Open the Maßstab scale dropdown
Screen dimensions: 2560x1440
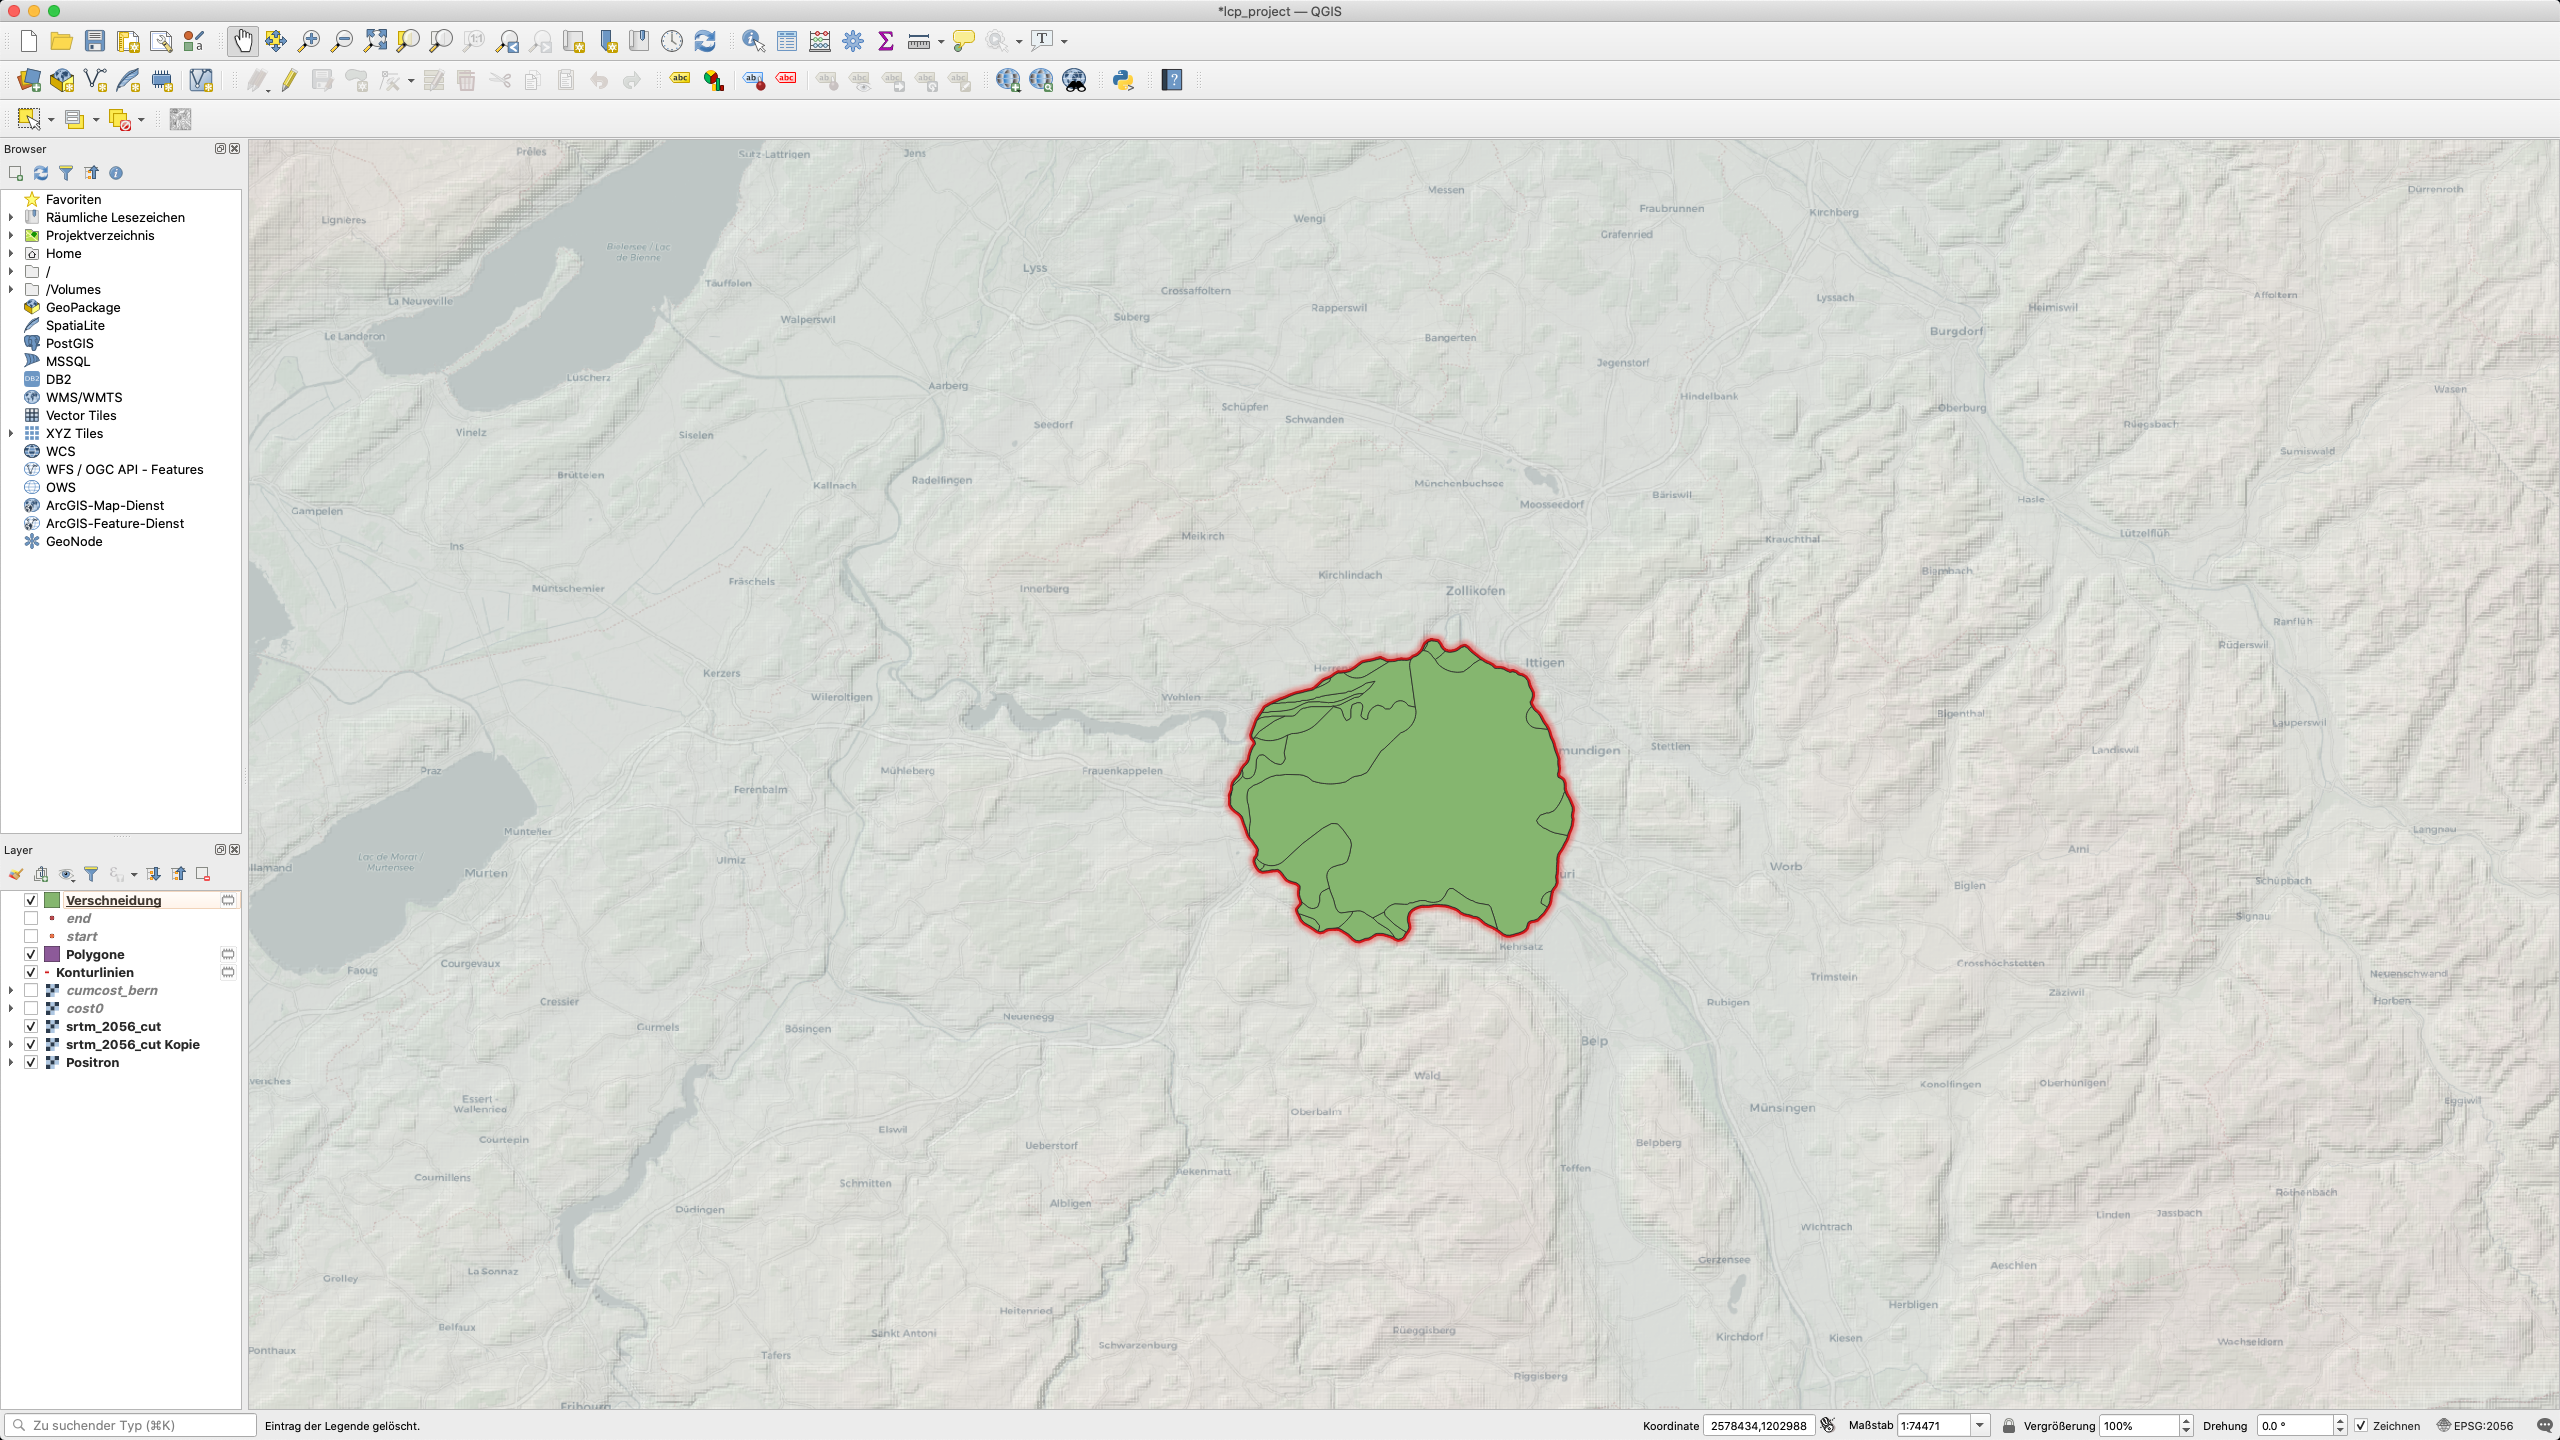(1980, 1425)
